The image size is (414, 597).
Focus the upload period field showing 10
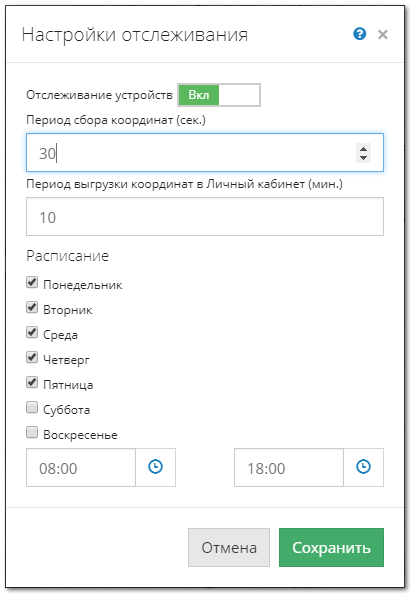(x=205, y=217)
